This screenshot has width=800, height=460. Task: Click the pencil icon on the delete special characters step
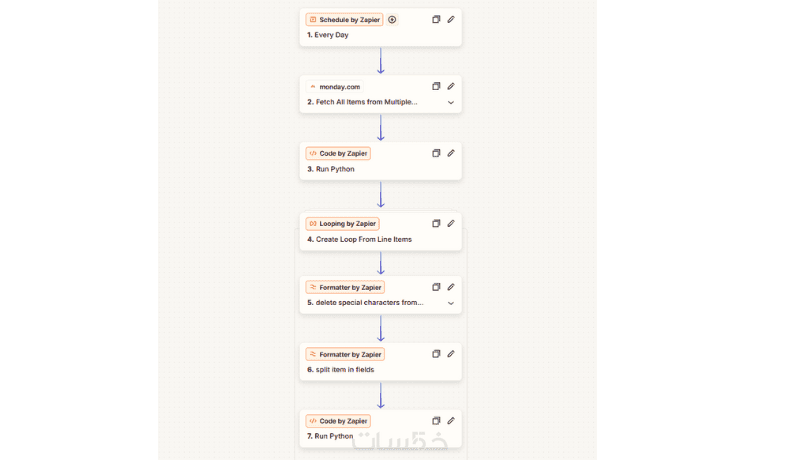click(x=451, y=287)
